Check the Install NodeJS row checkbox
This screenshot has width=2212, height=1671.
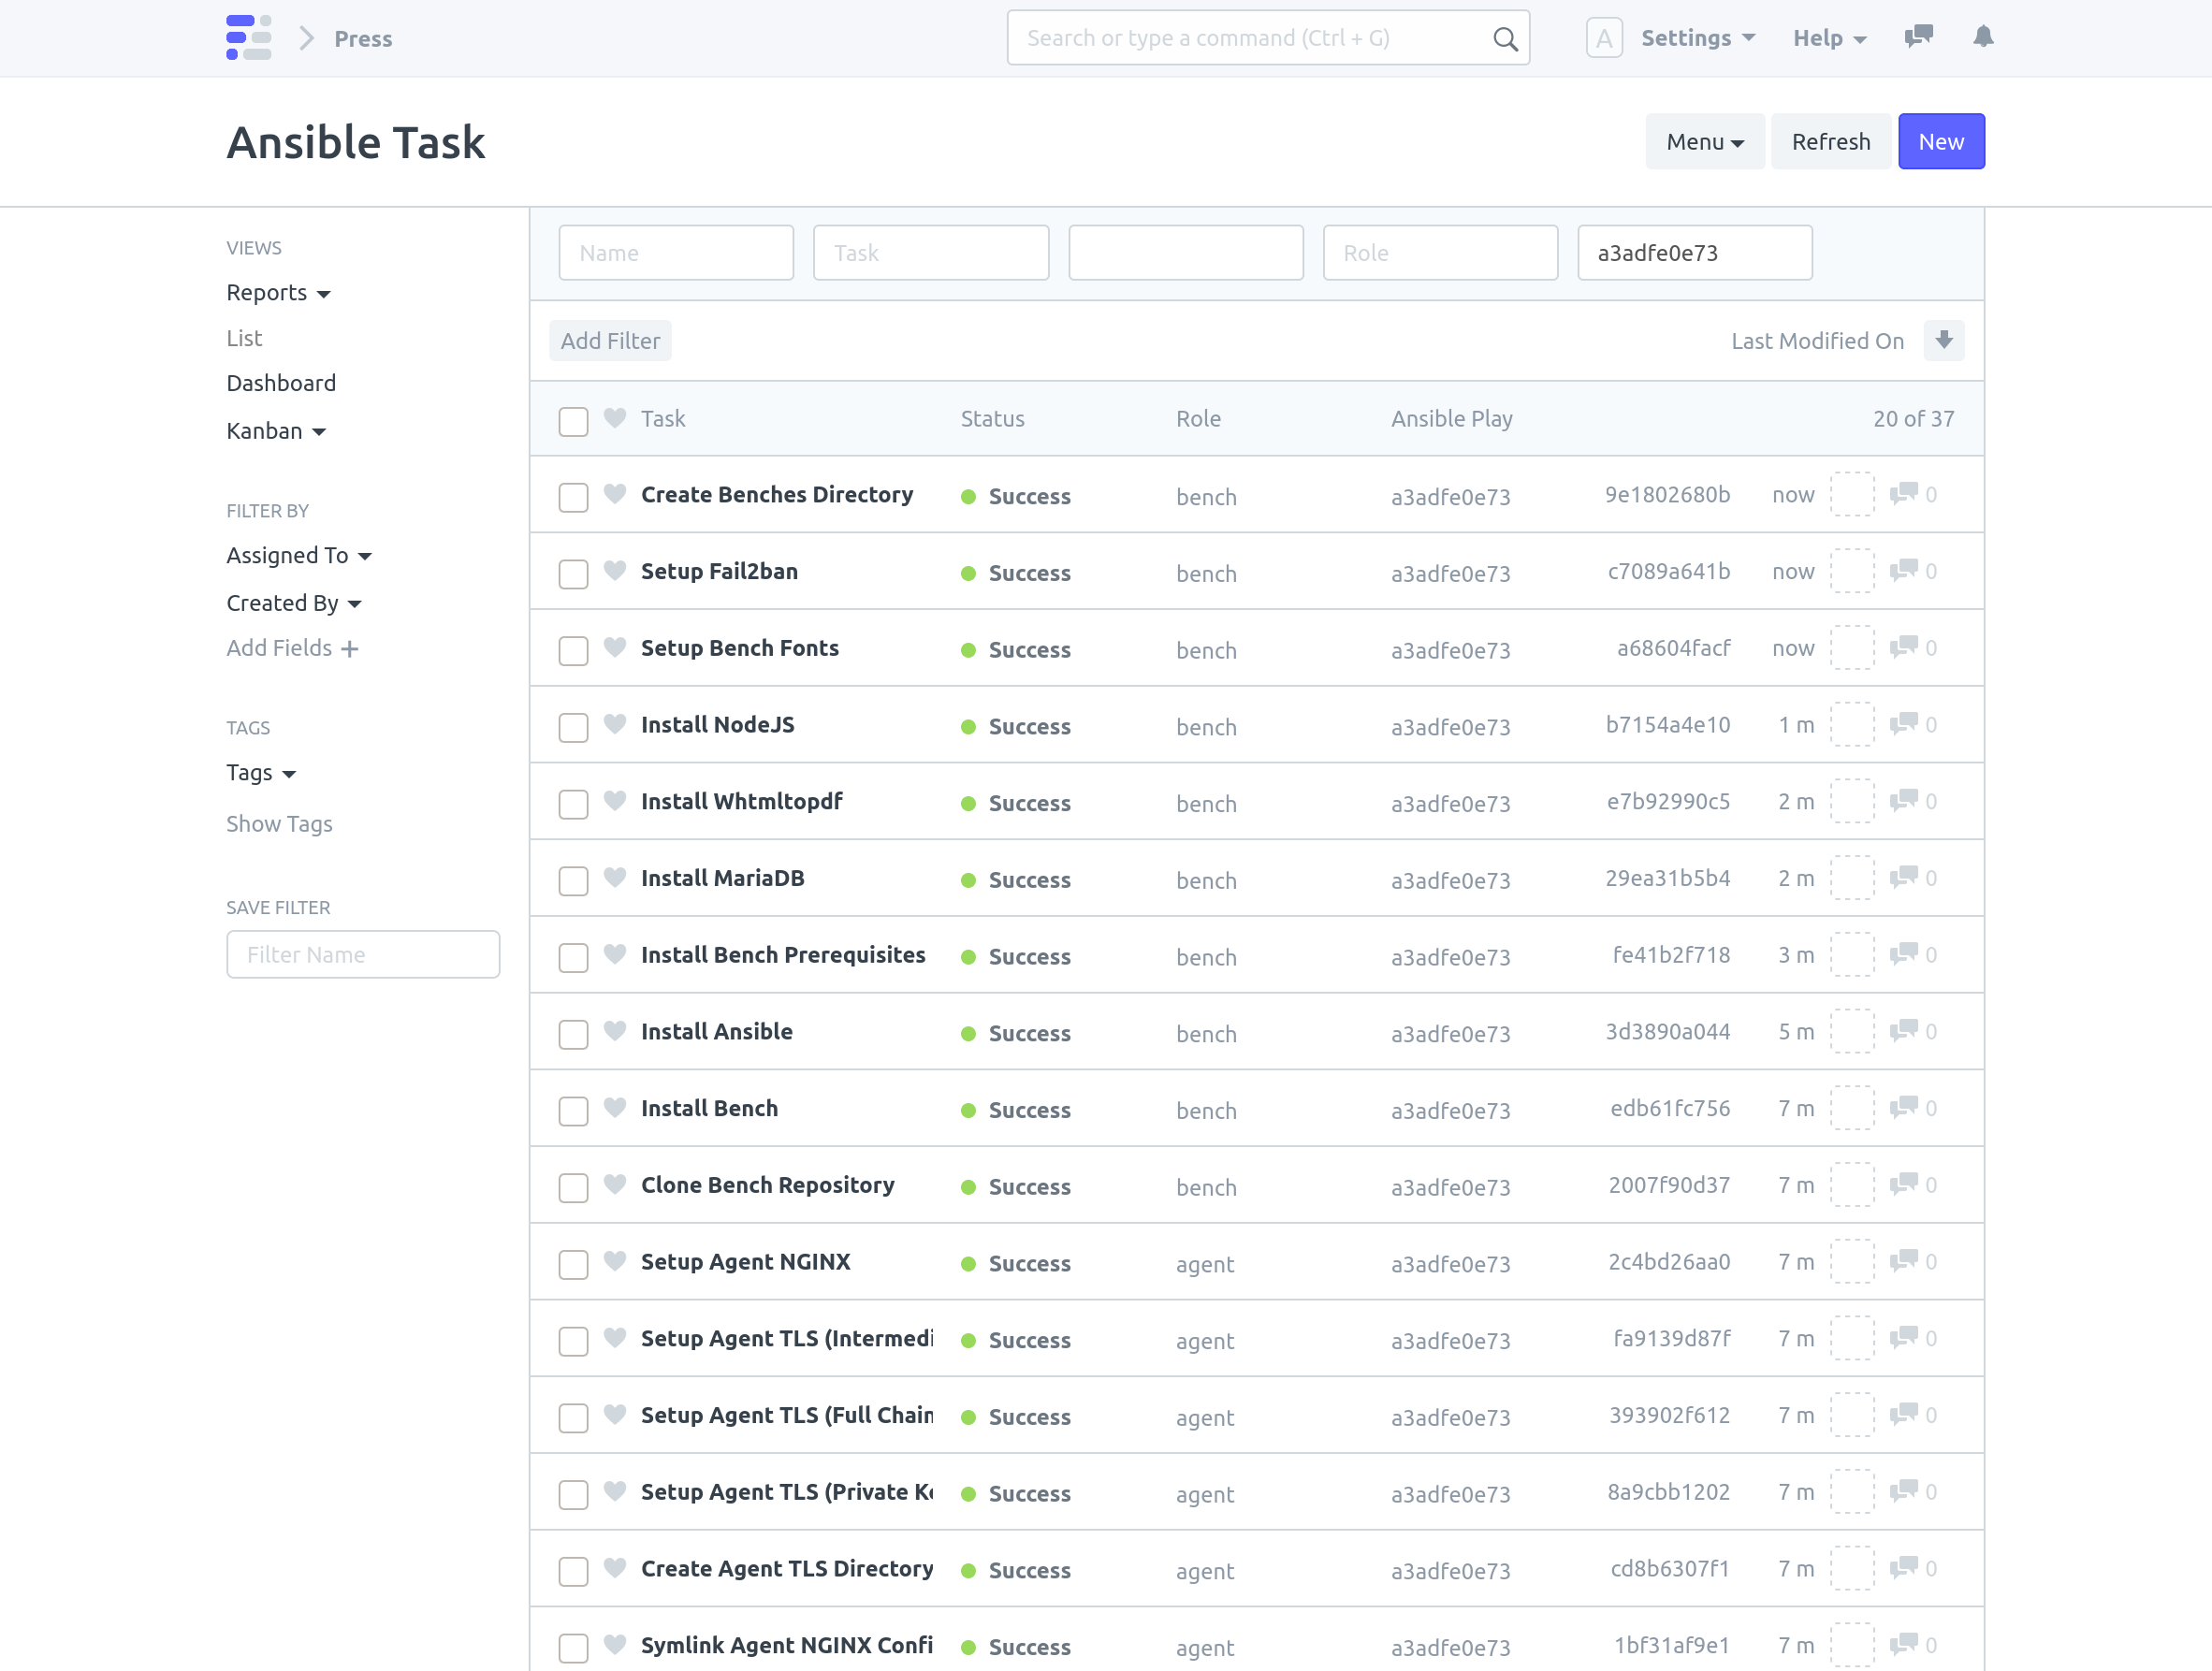[573, 727]
